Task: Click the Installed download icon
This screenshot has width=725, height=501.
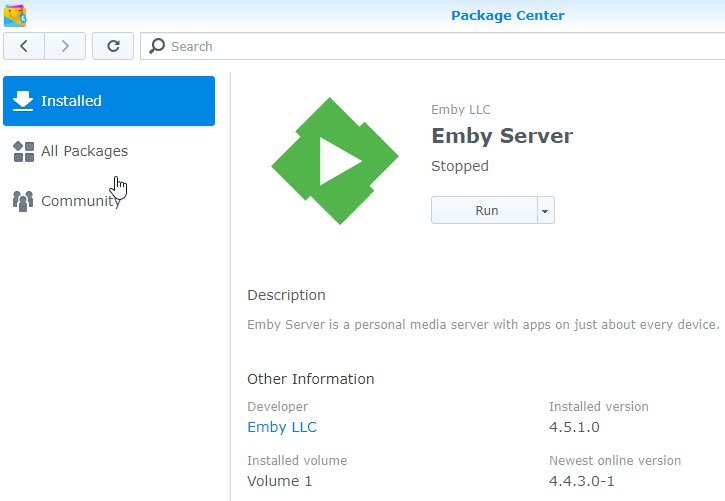Action: point(23,101)
